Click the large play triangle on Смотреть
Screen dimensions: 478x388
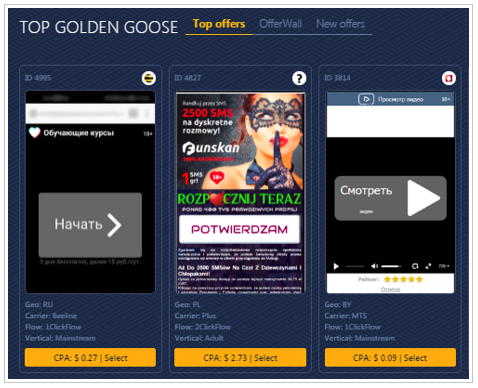[423, 198]
